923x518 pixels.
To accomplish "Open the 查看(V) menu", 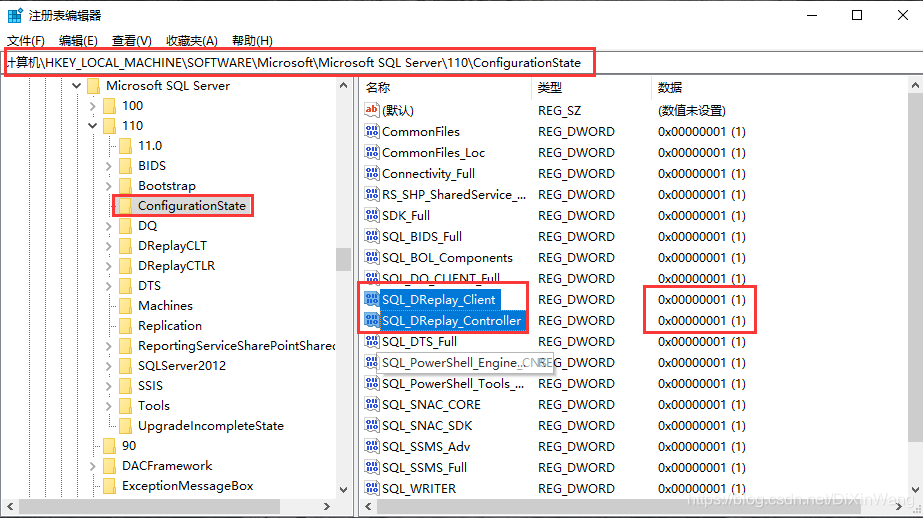I will 132,41.
